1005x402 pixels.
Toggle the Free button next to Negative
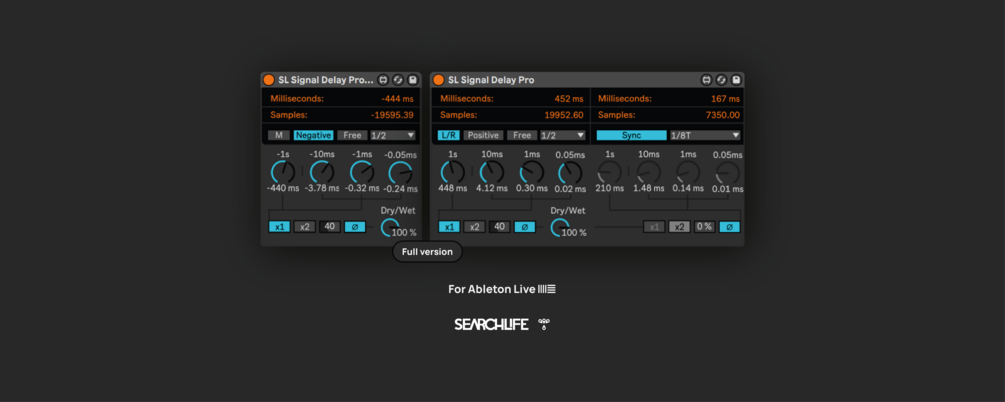(353, 135)
